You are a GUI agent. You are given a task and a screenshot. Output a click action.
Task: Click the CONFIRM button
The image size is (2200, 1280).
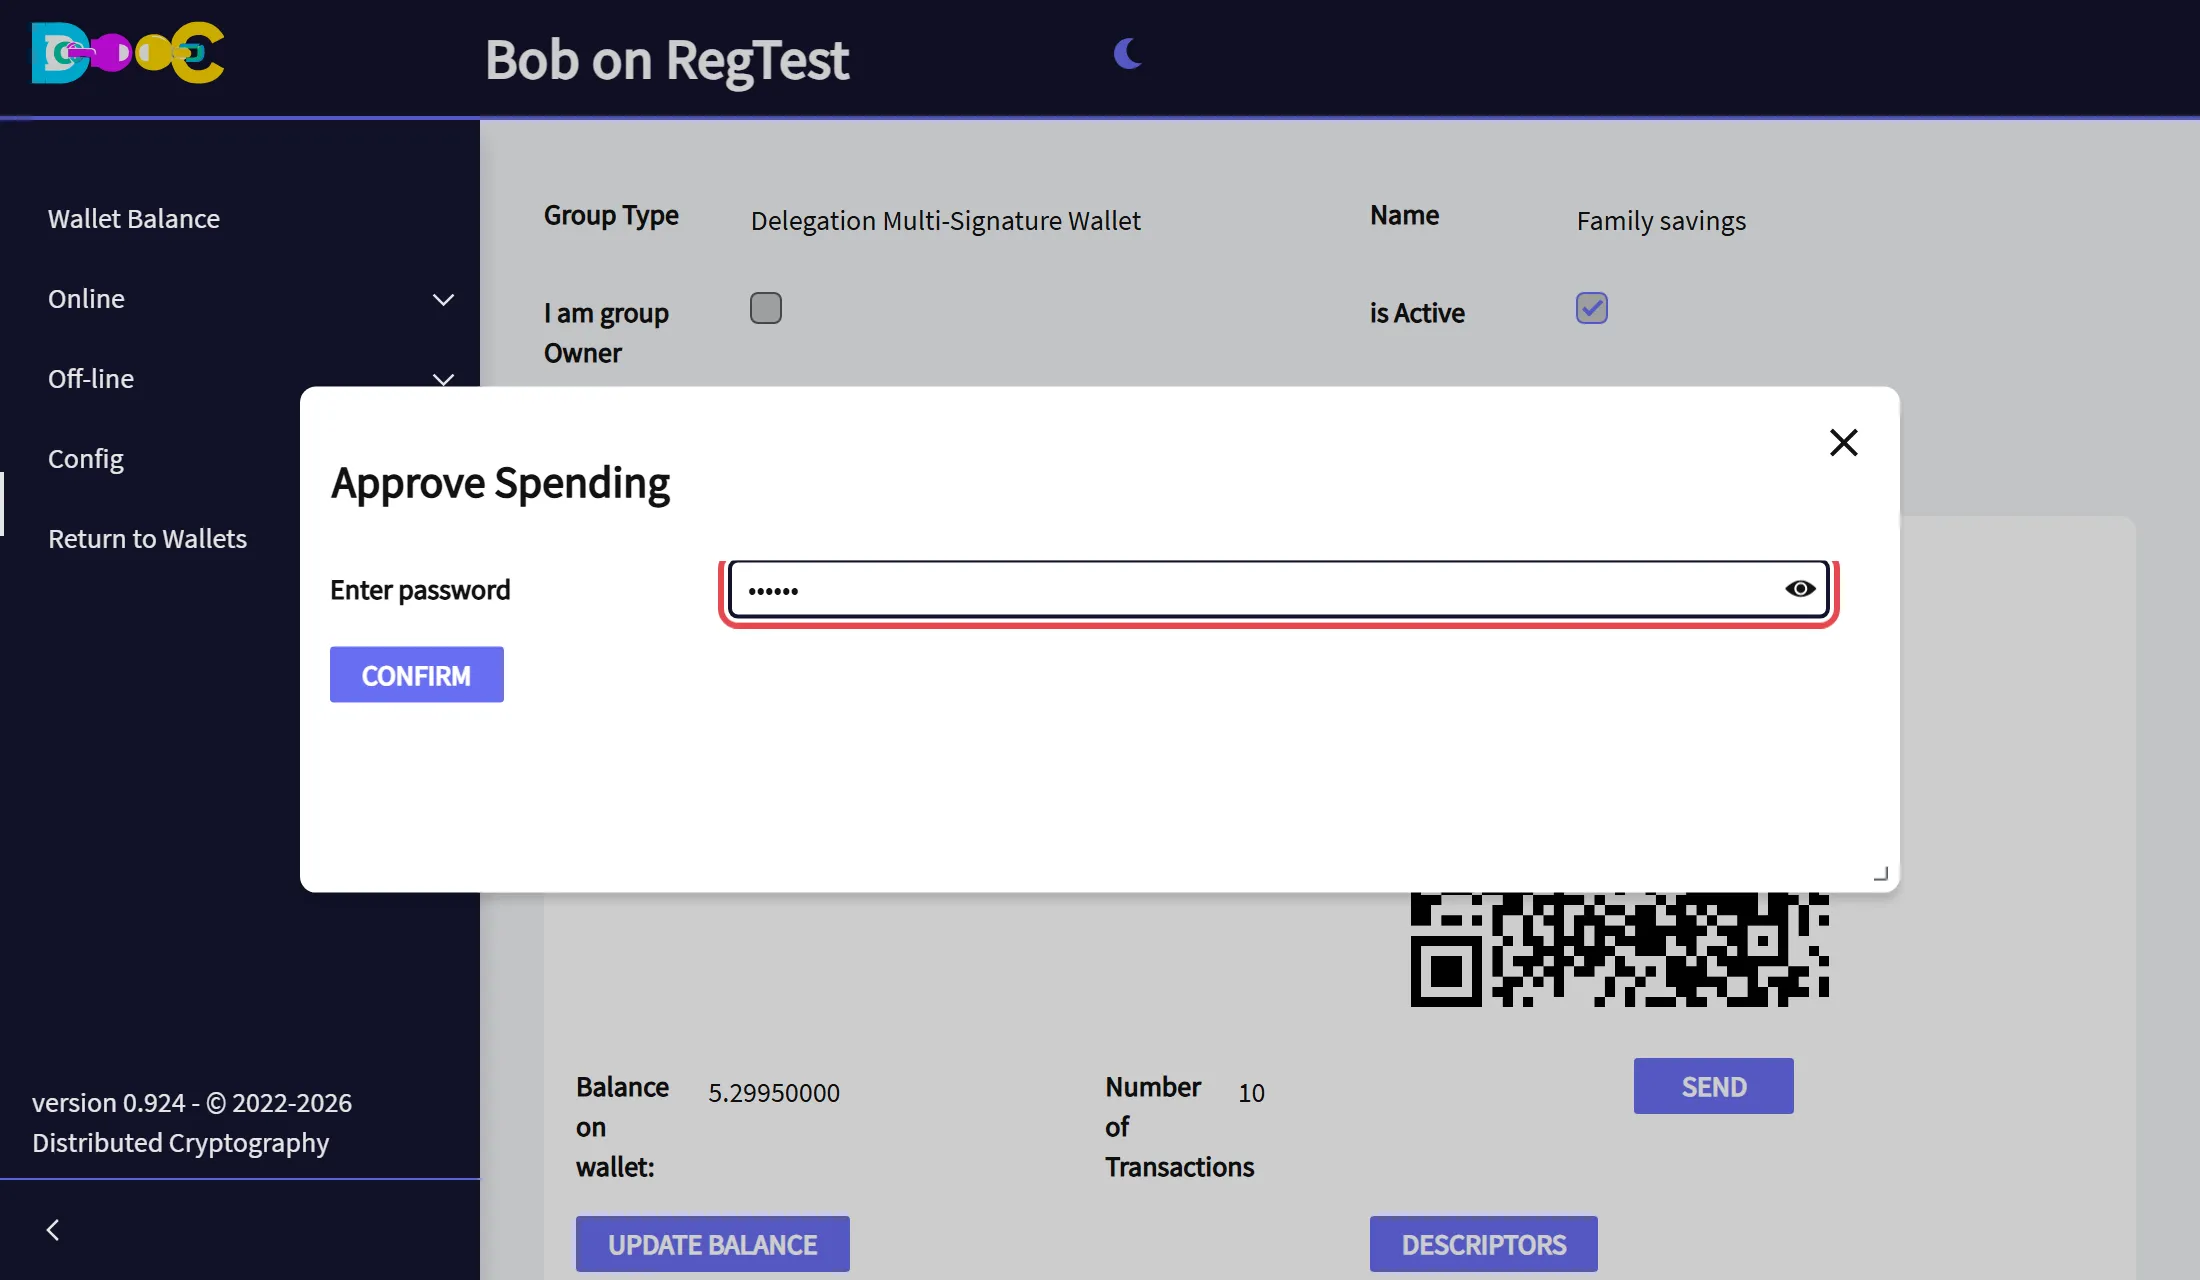pyautogui.click(x=417, y=675)
